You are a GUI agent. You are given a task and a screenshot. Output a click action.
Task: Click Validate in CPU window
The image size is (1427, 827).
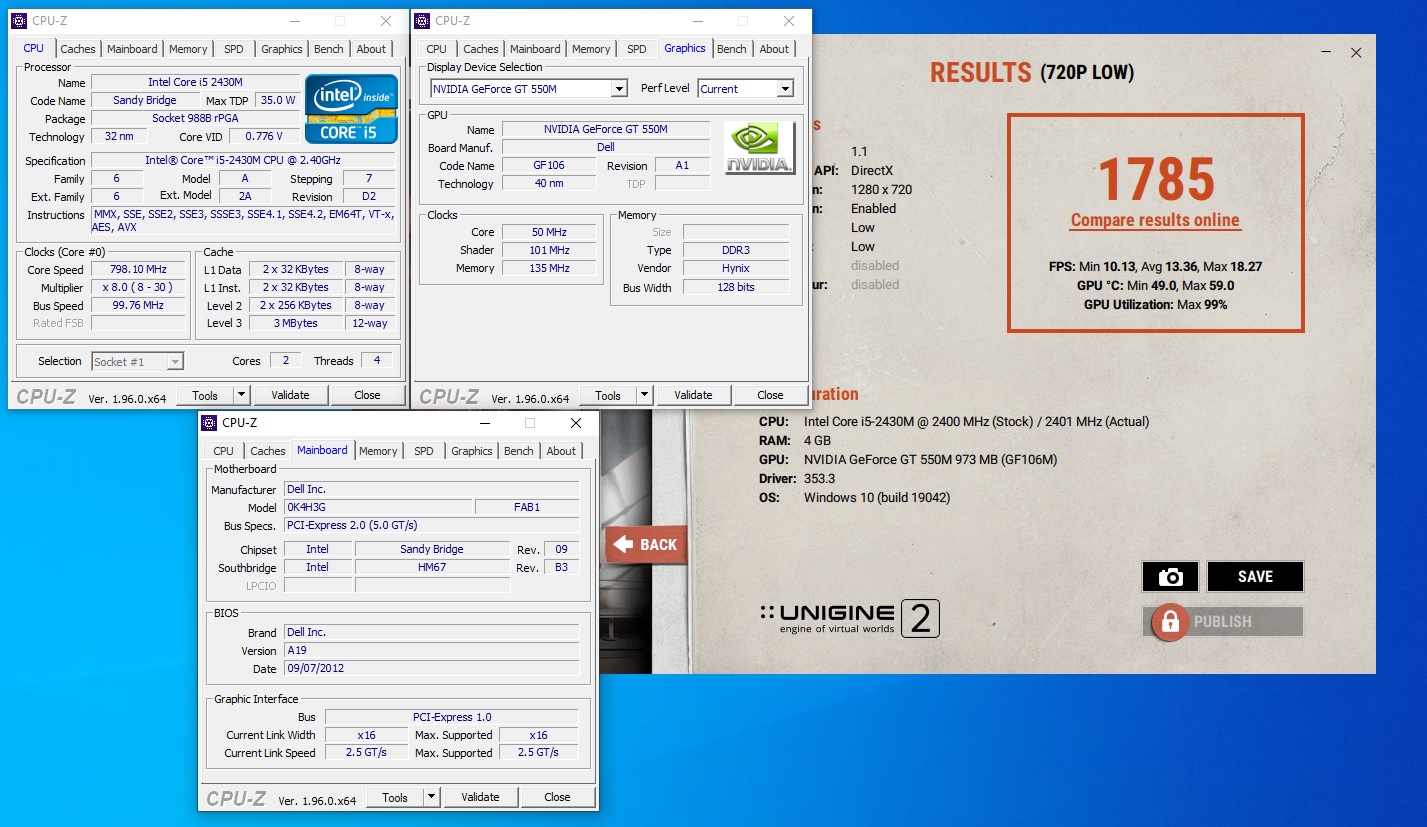pyautogui.click(x=290, y=395)
